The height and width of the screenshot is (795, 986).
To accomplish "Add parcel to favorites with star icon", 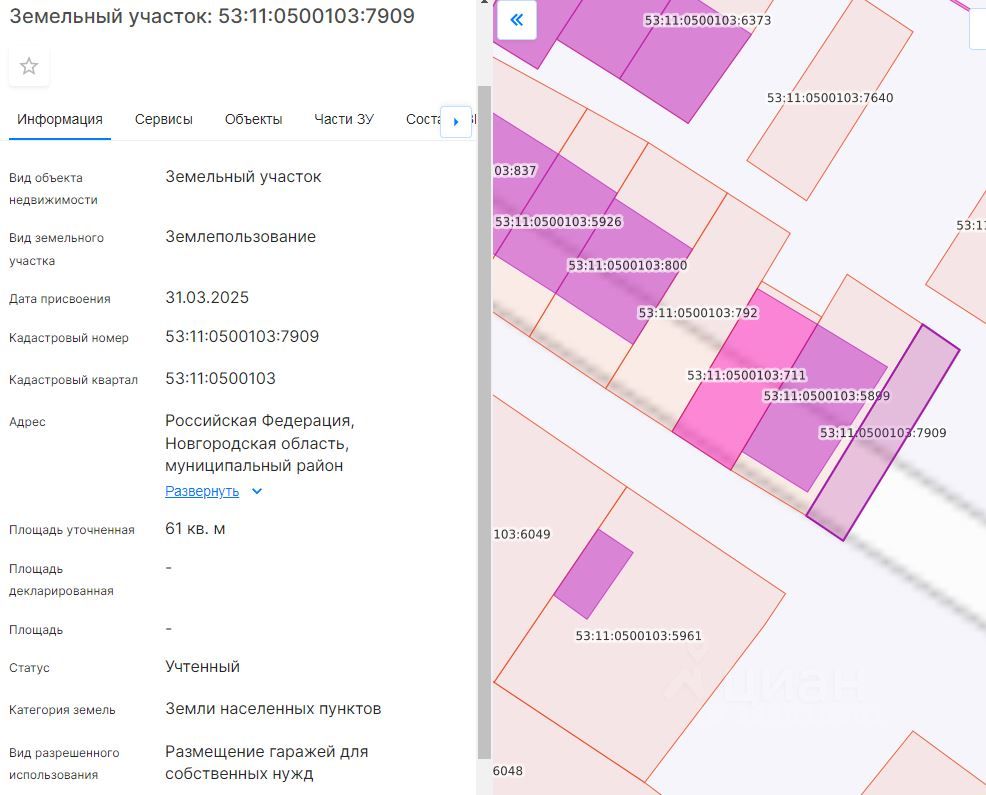I will coord(29,66).
